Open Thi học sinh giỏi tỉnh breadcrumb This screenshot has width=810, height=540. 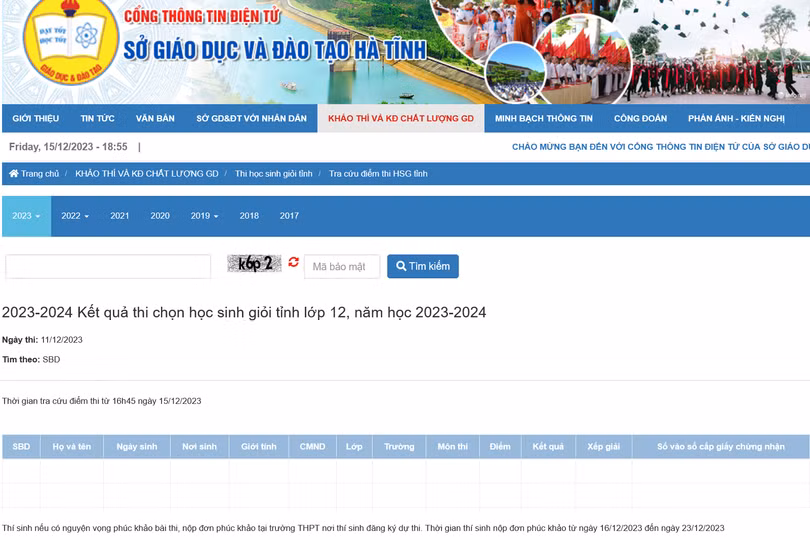(x=274, y=174)
